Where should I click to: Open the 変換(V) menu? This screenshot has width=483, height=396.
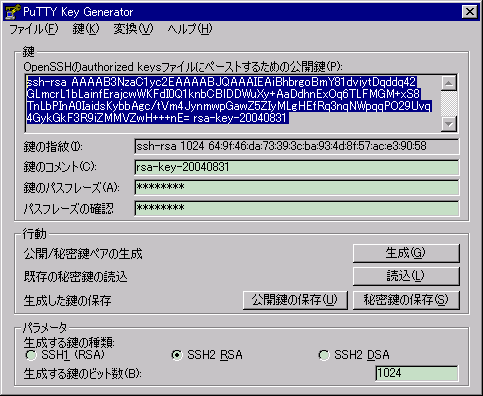133,29
